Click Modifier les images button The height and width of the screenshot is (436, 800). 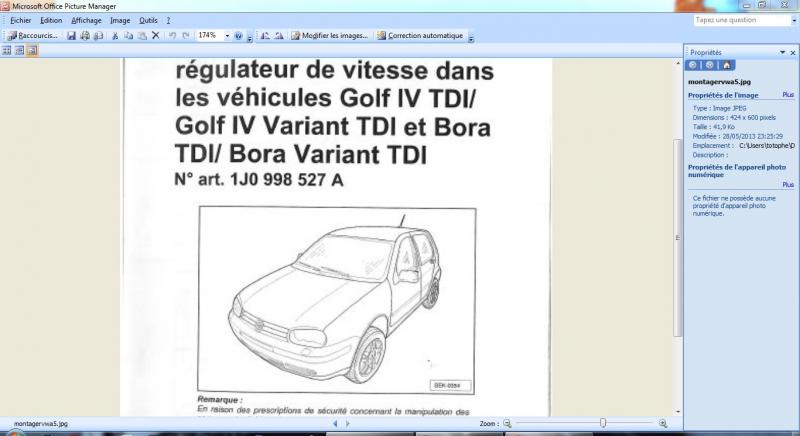coord(330,36)
